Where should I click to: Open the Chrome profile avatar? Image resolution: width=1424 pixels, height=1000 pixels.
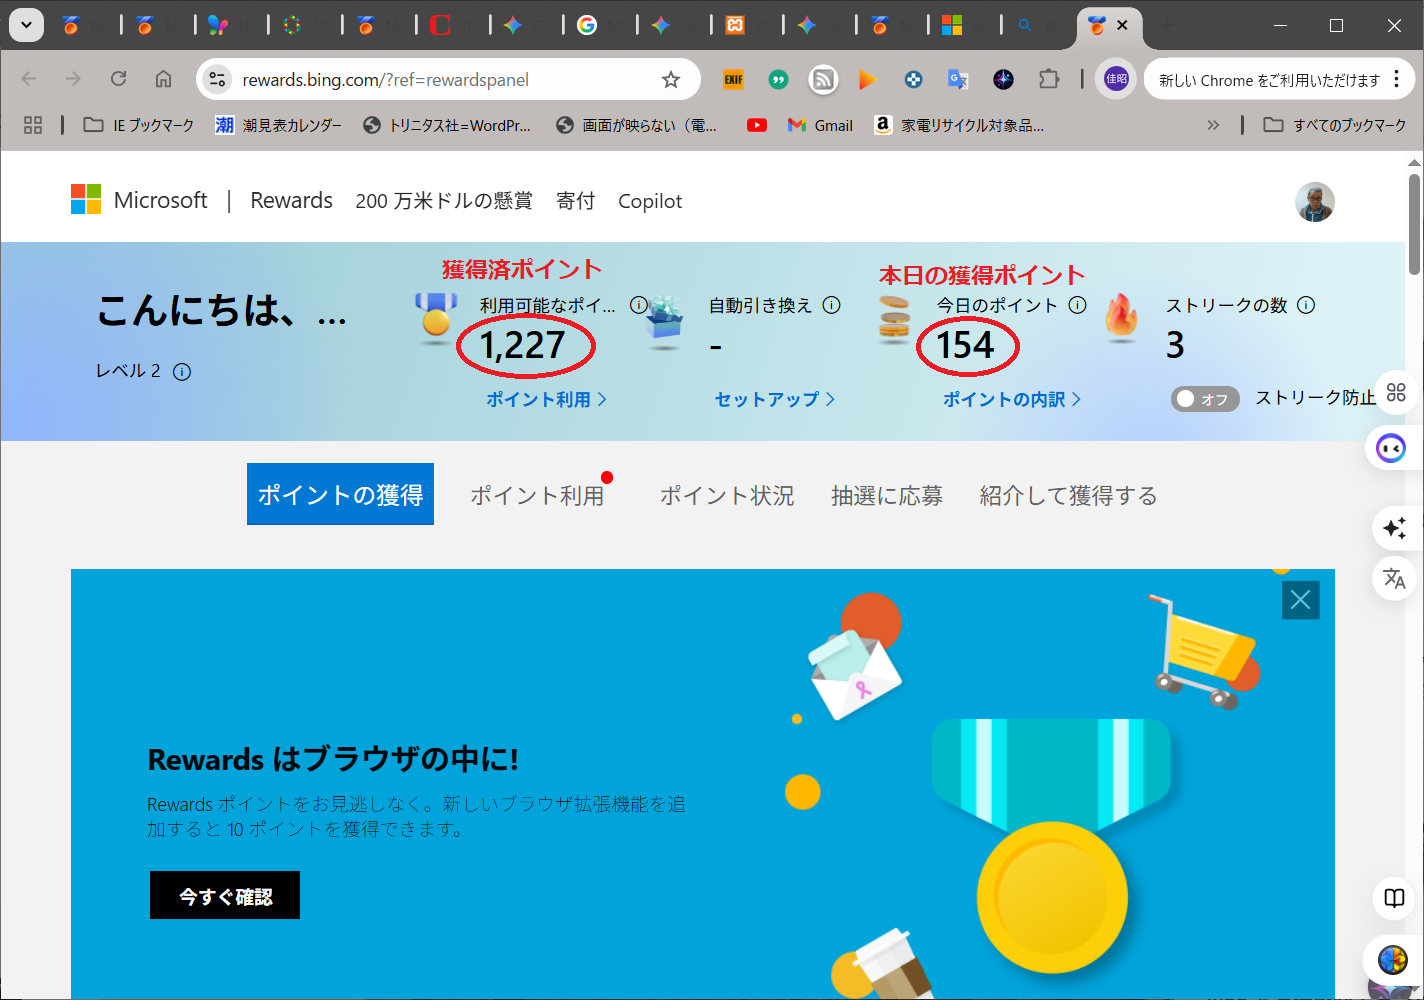[1116, 79]
